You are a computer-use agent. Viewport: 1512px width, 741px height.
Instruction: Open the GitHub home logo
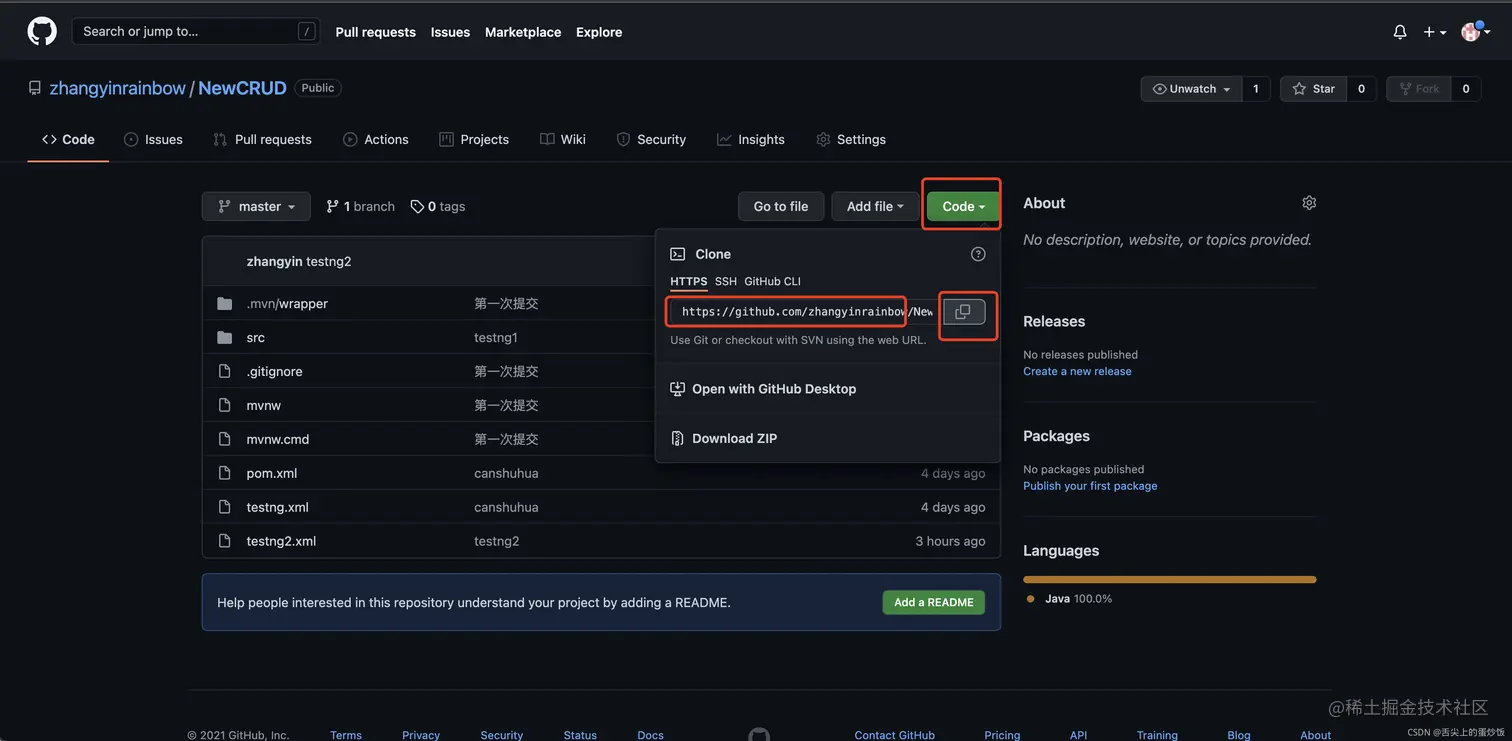(42, 31)
